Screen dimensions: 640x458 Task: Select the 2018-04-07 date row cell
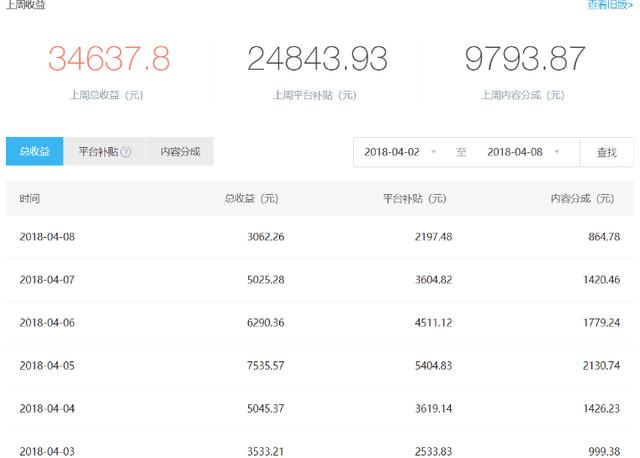47,280
